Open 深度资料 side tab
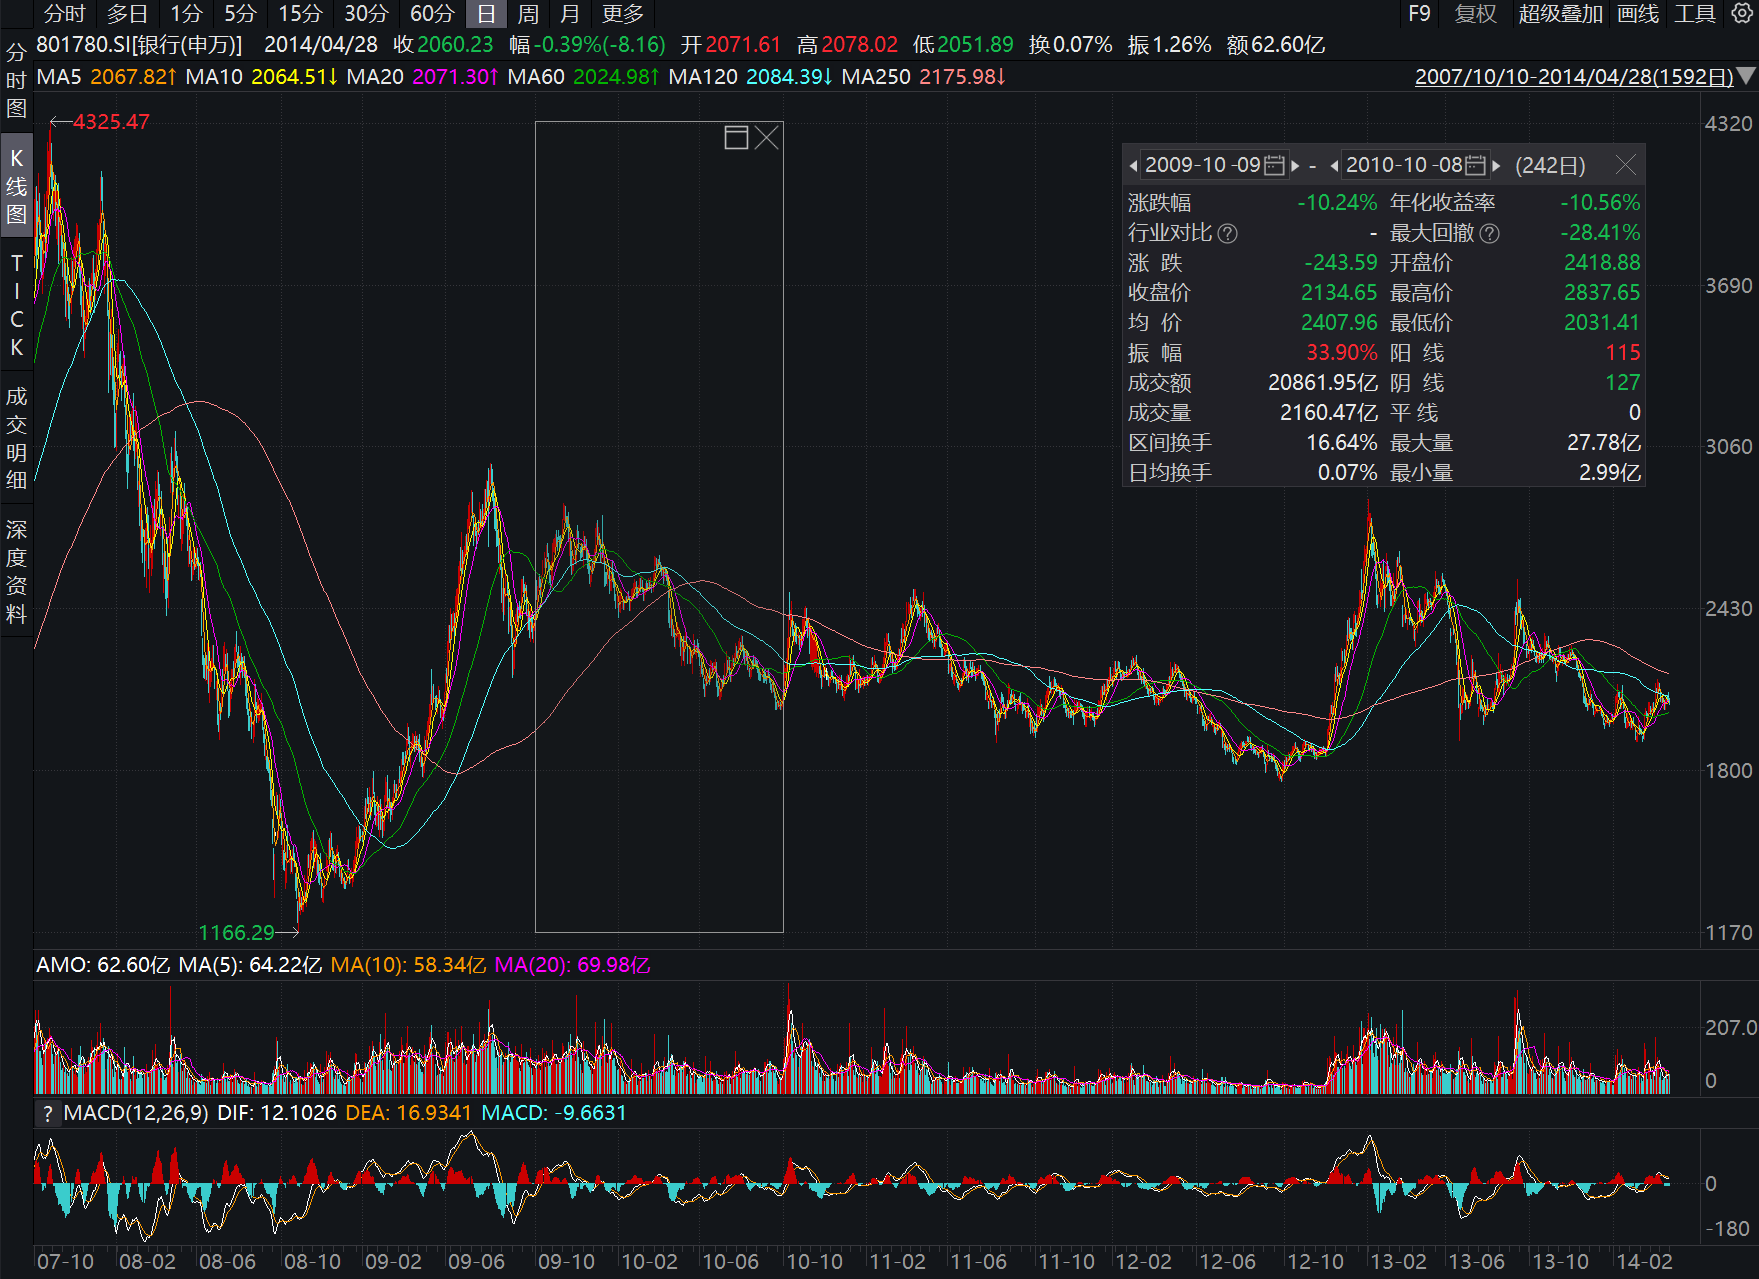1759x1279 pixels. pyautogui.click(x=16, y=572)
